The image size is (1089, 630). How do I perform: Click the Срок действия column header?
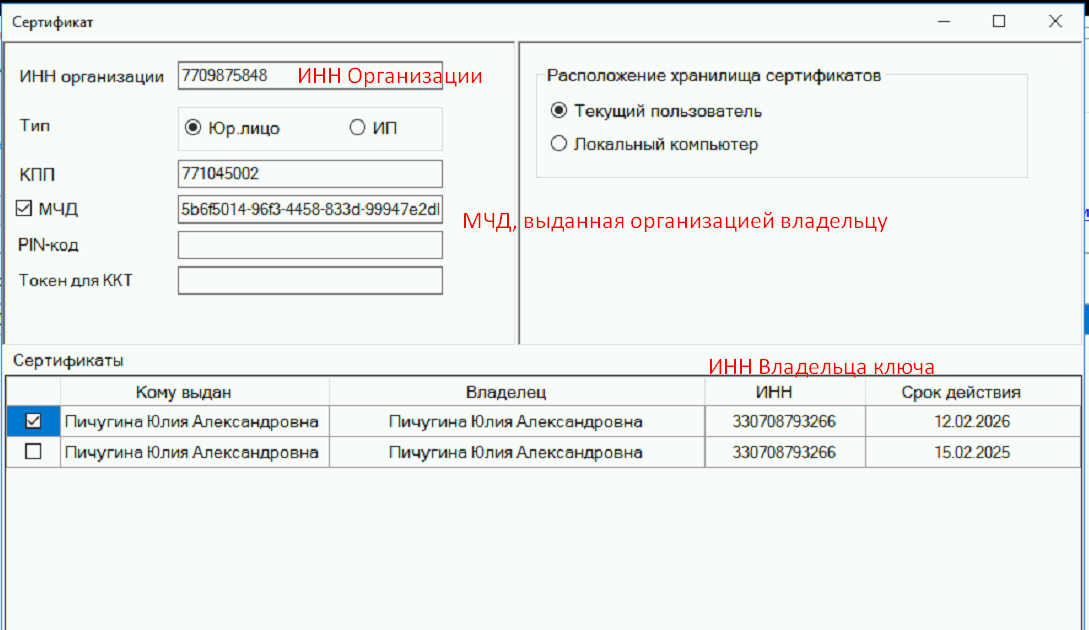pyautogui.click(x=974, y=391)
